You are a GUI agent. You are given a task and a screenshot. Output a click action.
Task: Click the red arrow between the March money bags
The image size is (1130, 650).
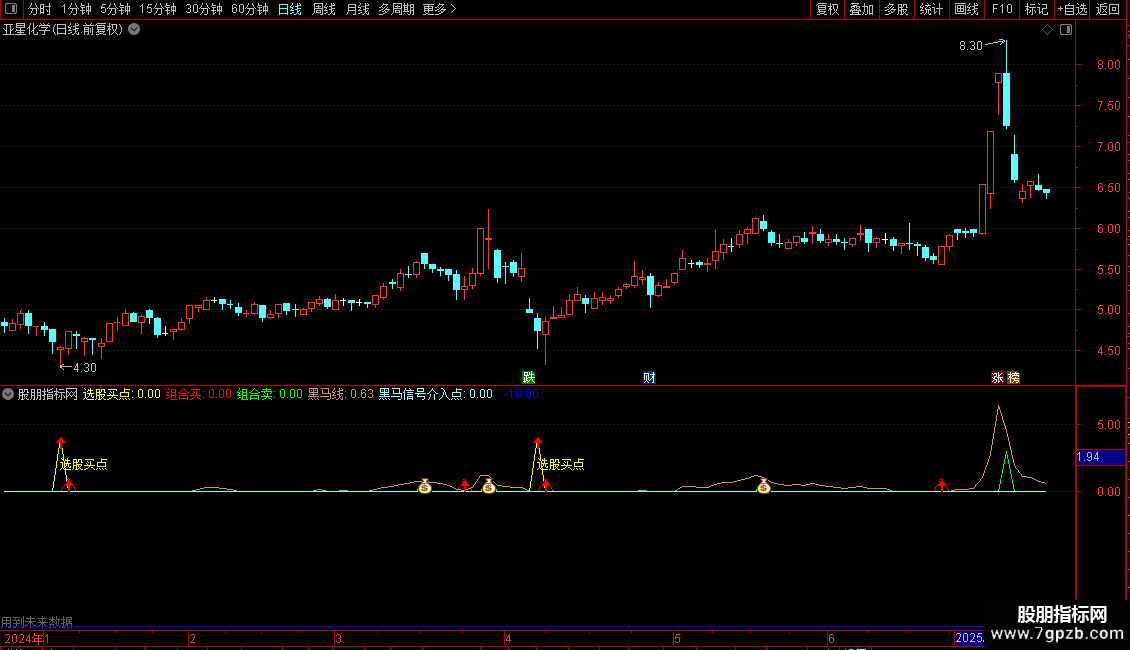tap(465, 484)
